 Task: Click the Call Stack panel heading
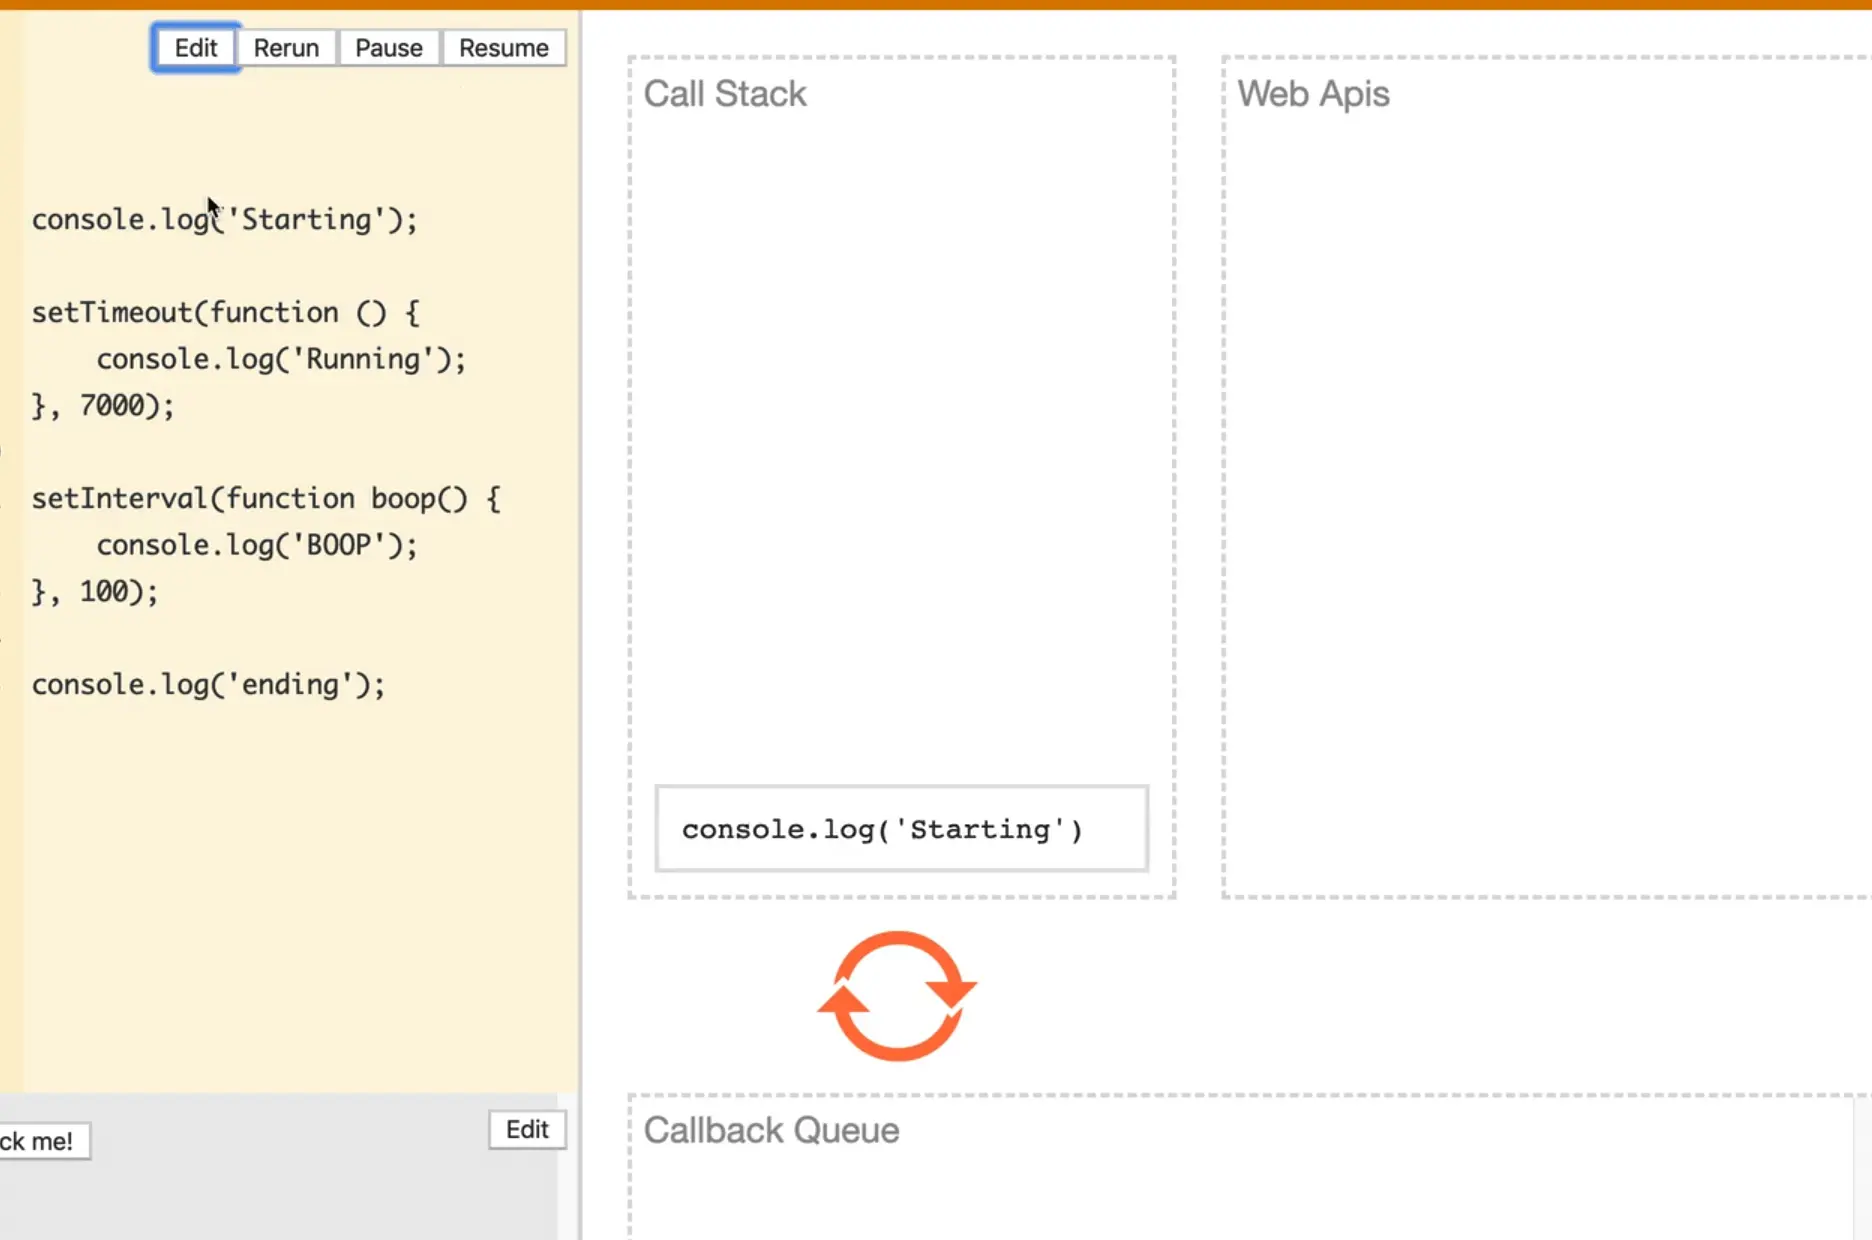coord(724,94)
